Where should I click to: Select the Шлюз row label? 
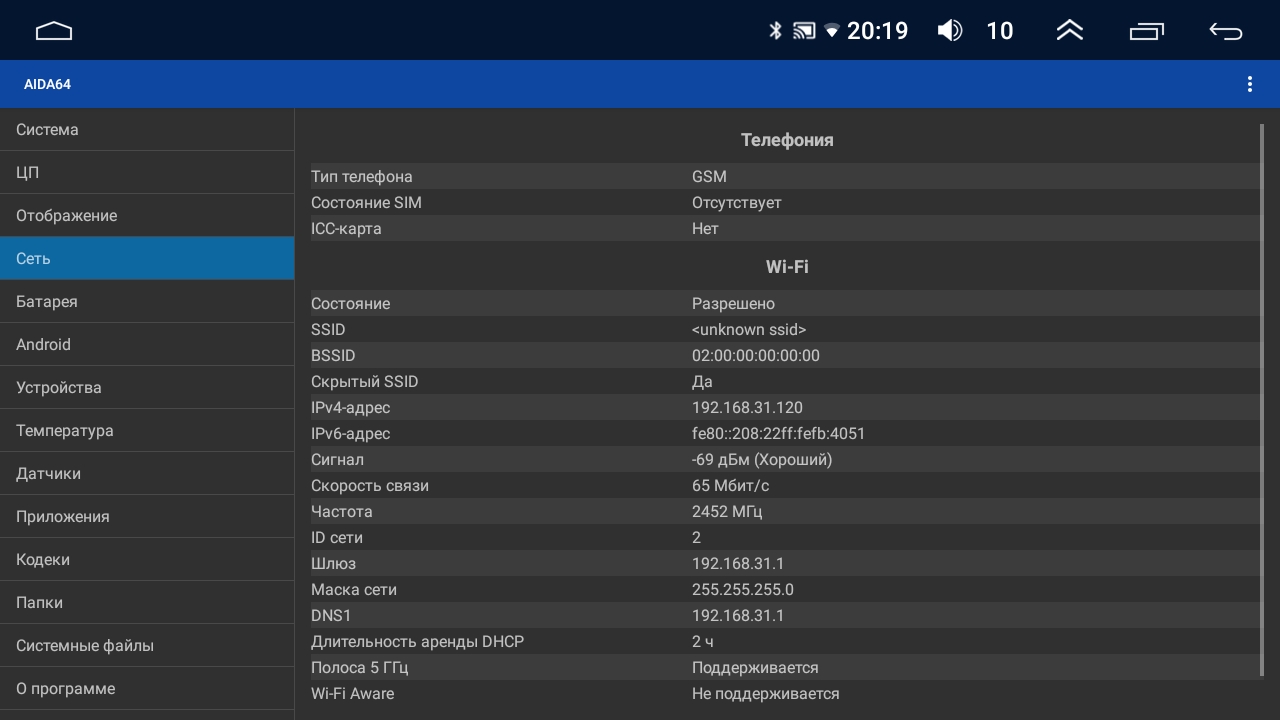tap(333, 564)
